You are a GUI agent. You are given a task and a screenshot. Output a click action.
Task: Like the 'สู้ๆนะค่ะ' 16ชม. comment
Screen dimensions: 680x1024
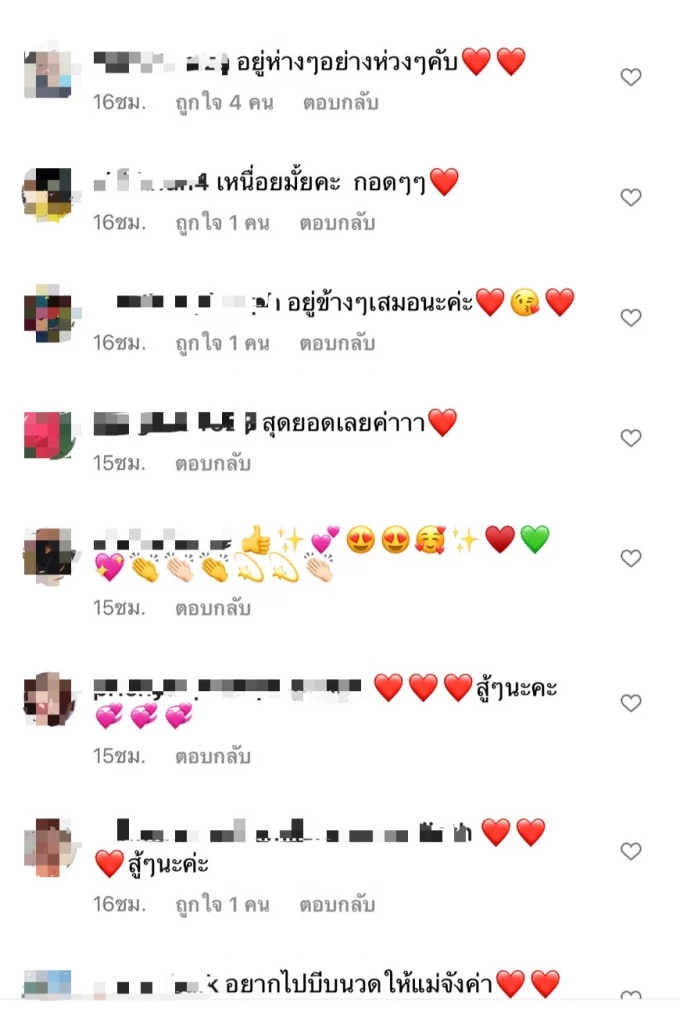[630, 851]
